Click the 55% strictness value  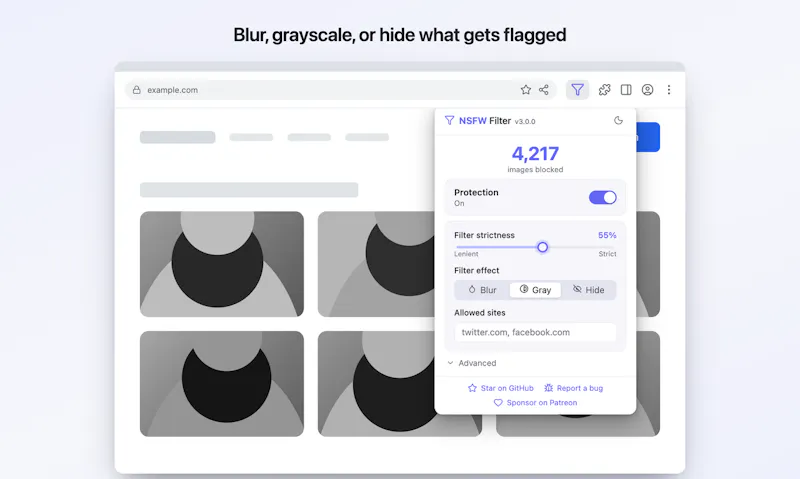coord(607,235)
